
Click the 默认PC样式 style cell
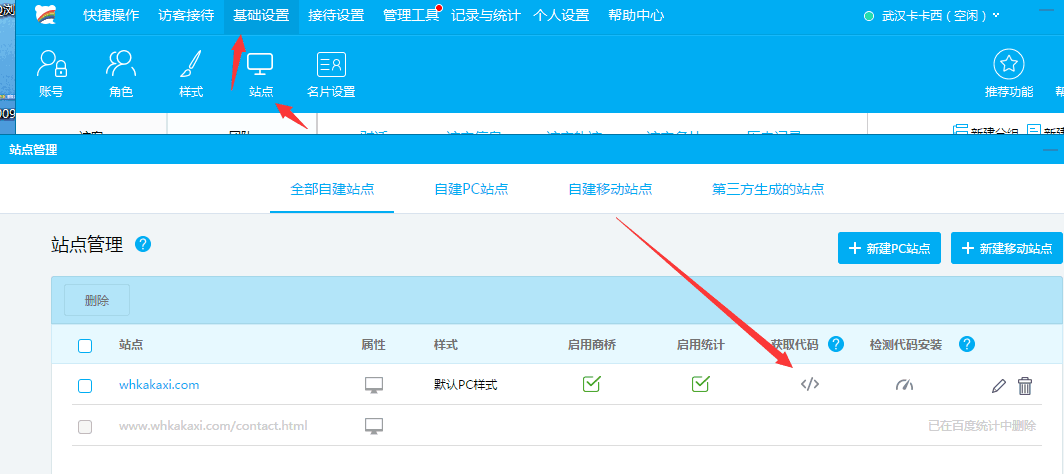pos(466,385)
